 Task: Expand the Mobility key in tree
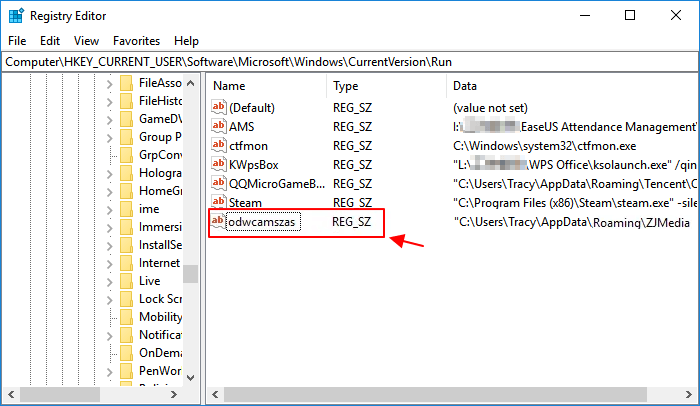click(x=110, y=317)
